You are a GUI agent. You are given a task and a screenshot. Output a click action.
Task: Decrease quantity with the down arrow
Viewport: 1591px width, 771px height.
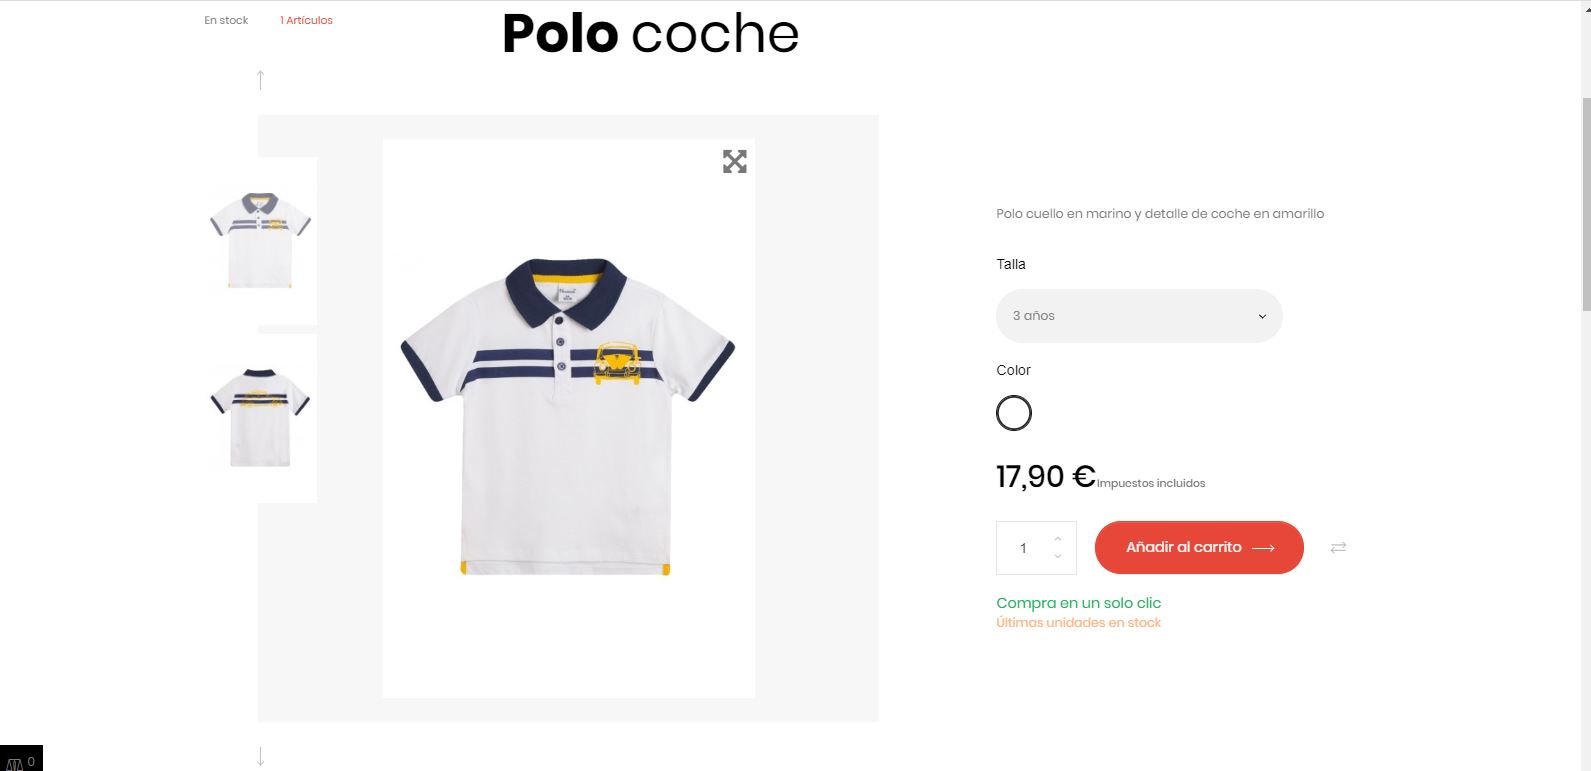pyautogui.click(x=1058, y=556)
